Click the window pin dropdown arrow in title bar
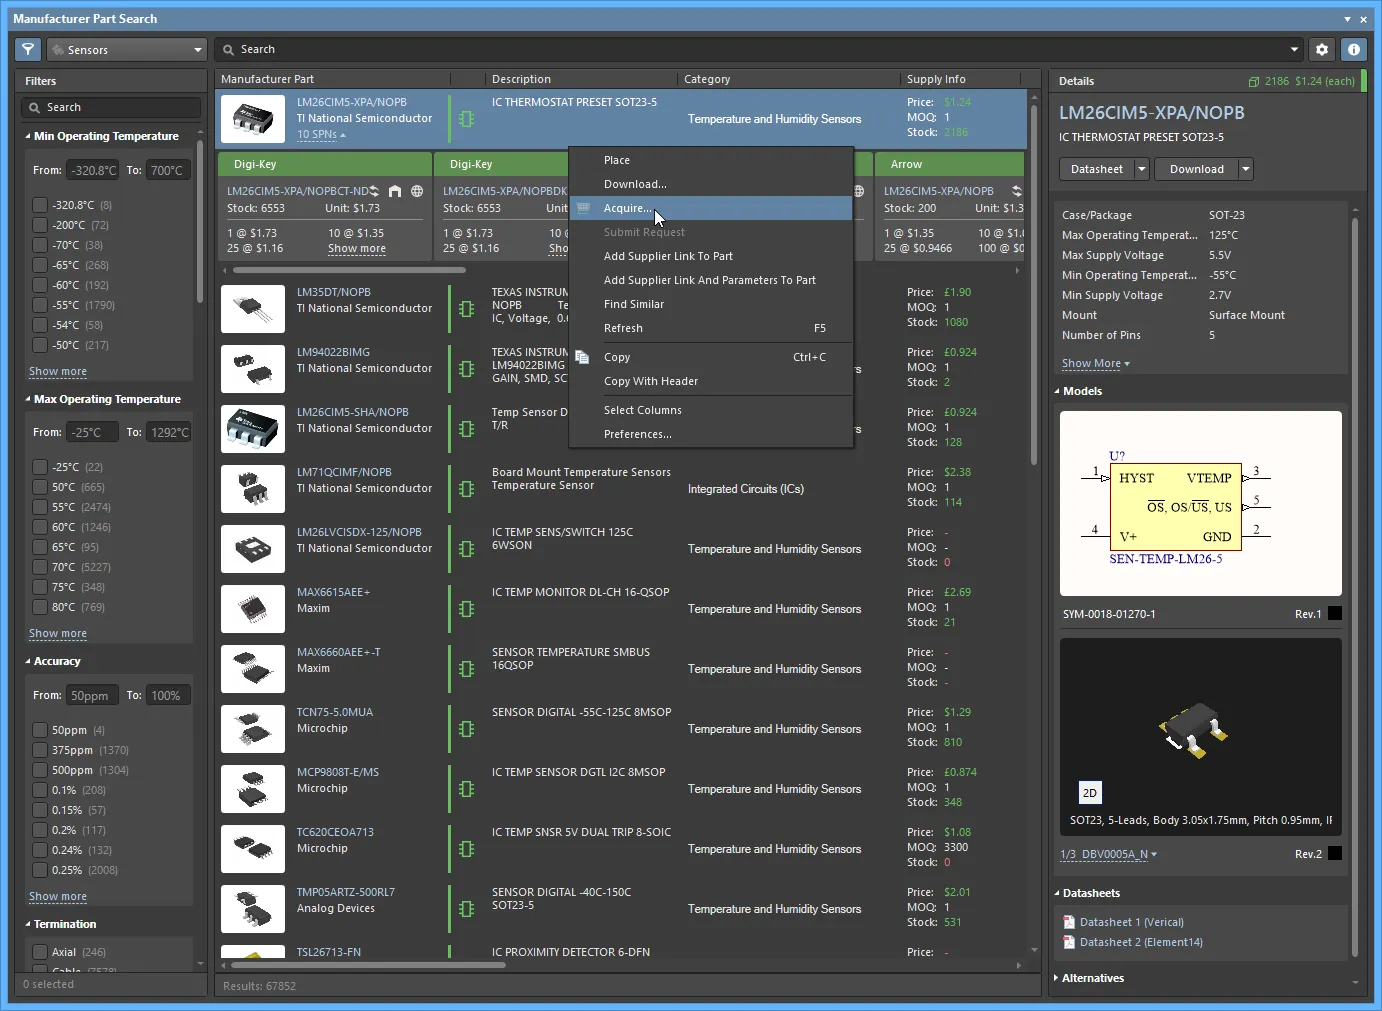Image resolution: width=1382 pixels, height=1011 pixels. 1347,19
